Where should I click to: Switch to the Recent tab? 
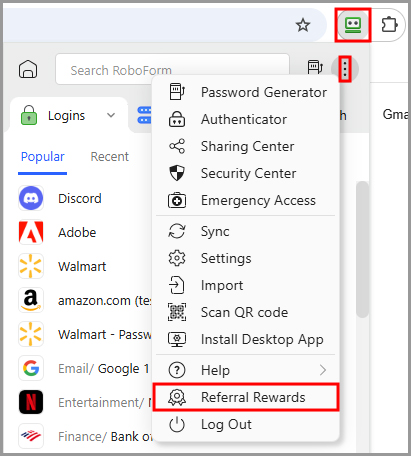tap(109, 157)
